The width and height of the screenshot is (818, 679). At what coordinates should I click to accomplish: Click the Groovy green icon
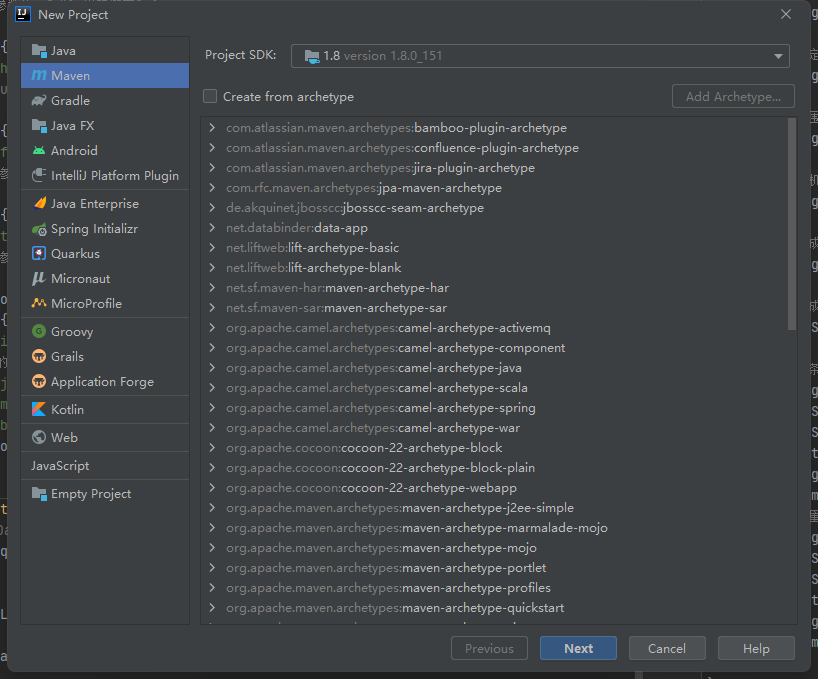tap(39, 332)
